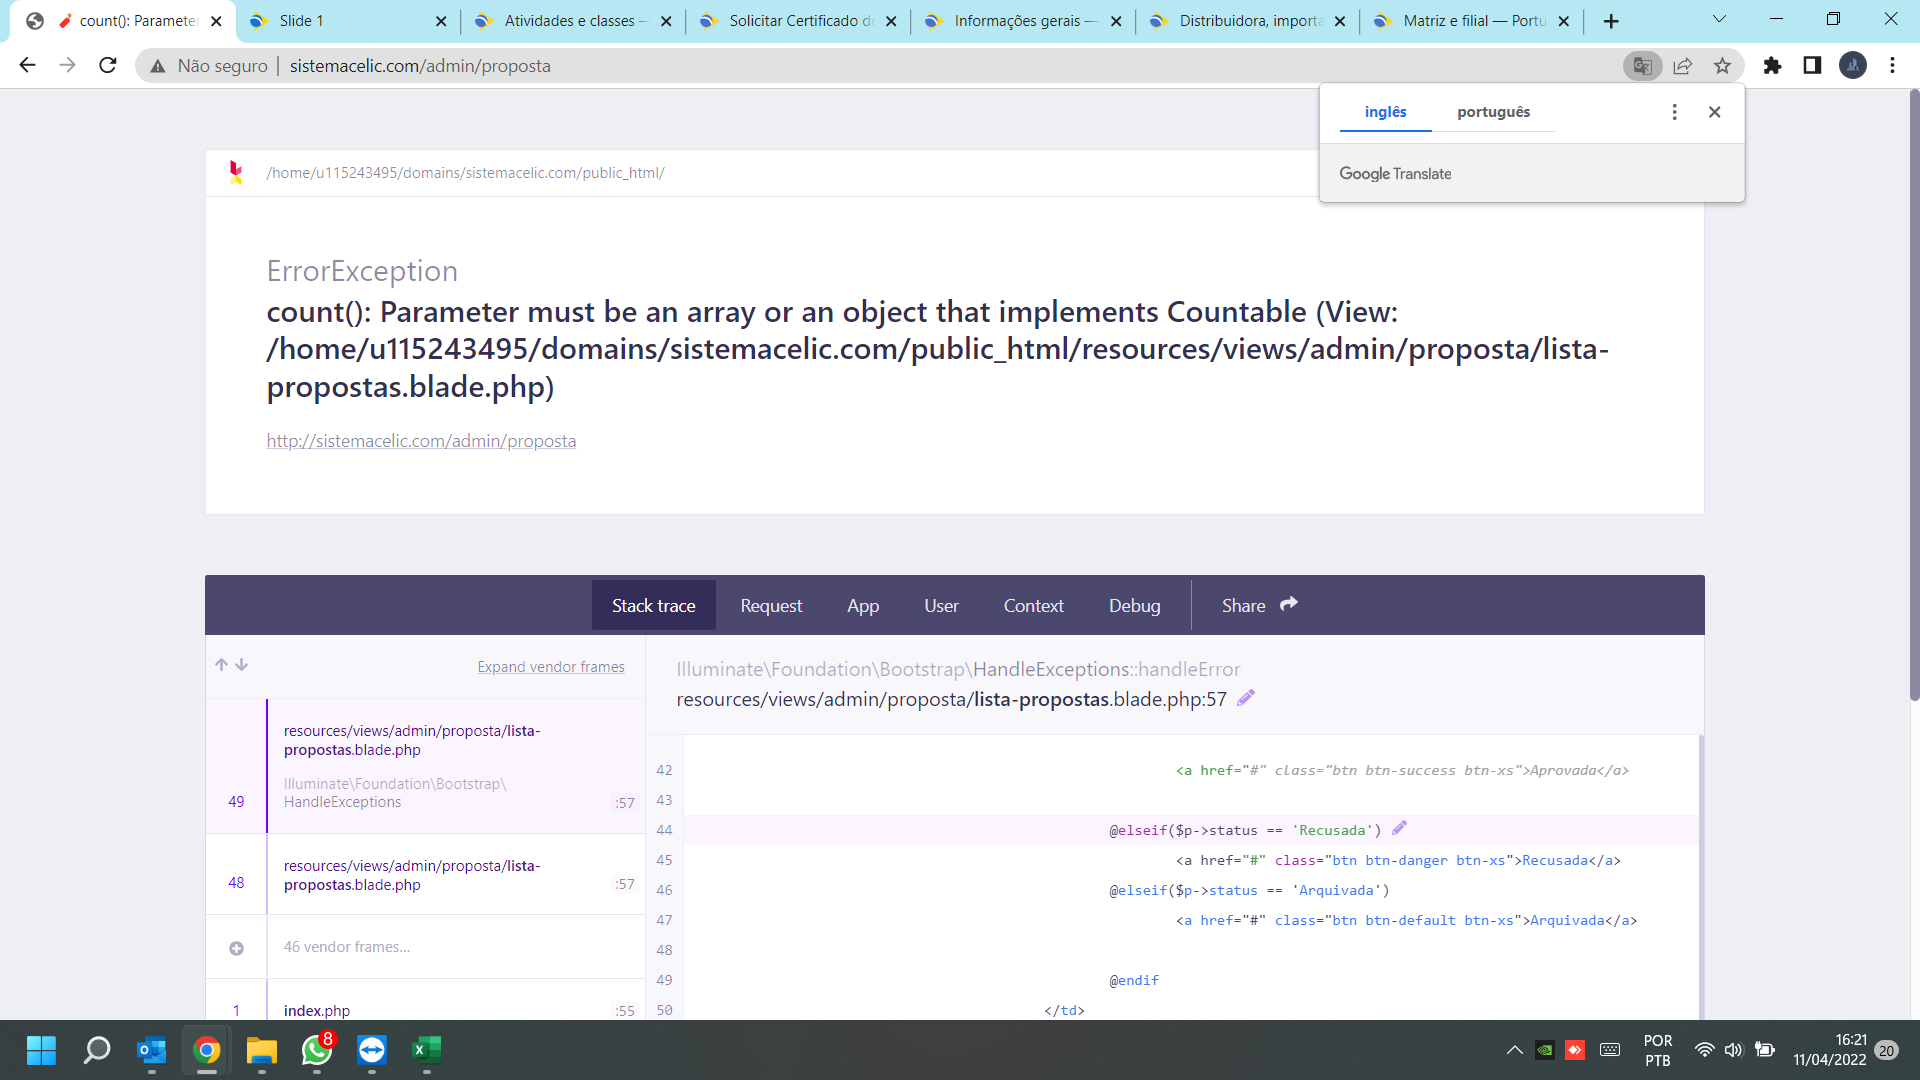The width and height of the screenshot is (1920, 1080).
Task: Click the browser profile avatar
Action: [1853, 65]
